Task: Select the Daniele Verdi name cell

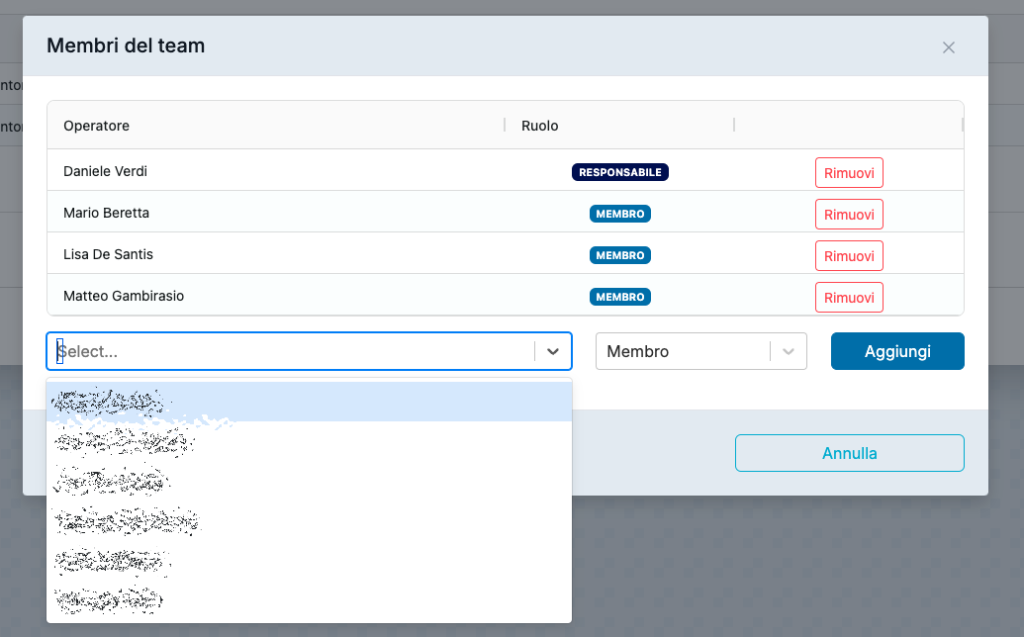Action: (105, 172)
